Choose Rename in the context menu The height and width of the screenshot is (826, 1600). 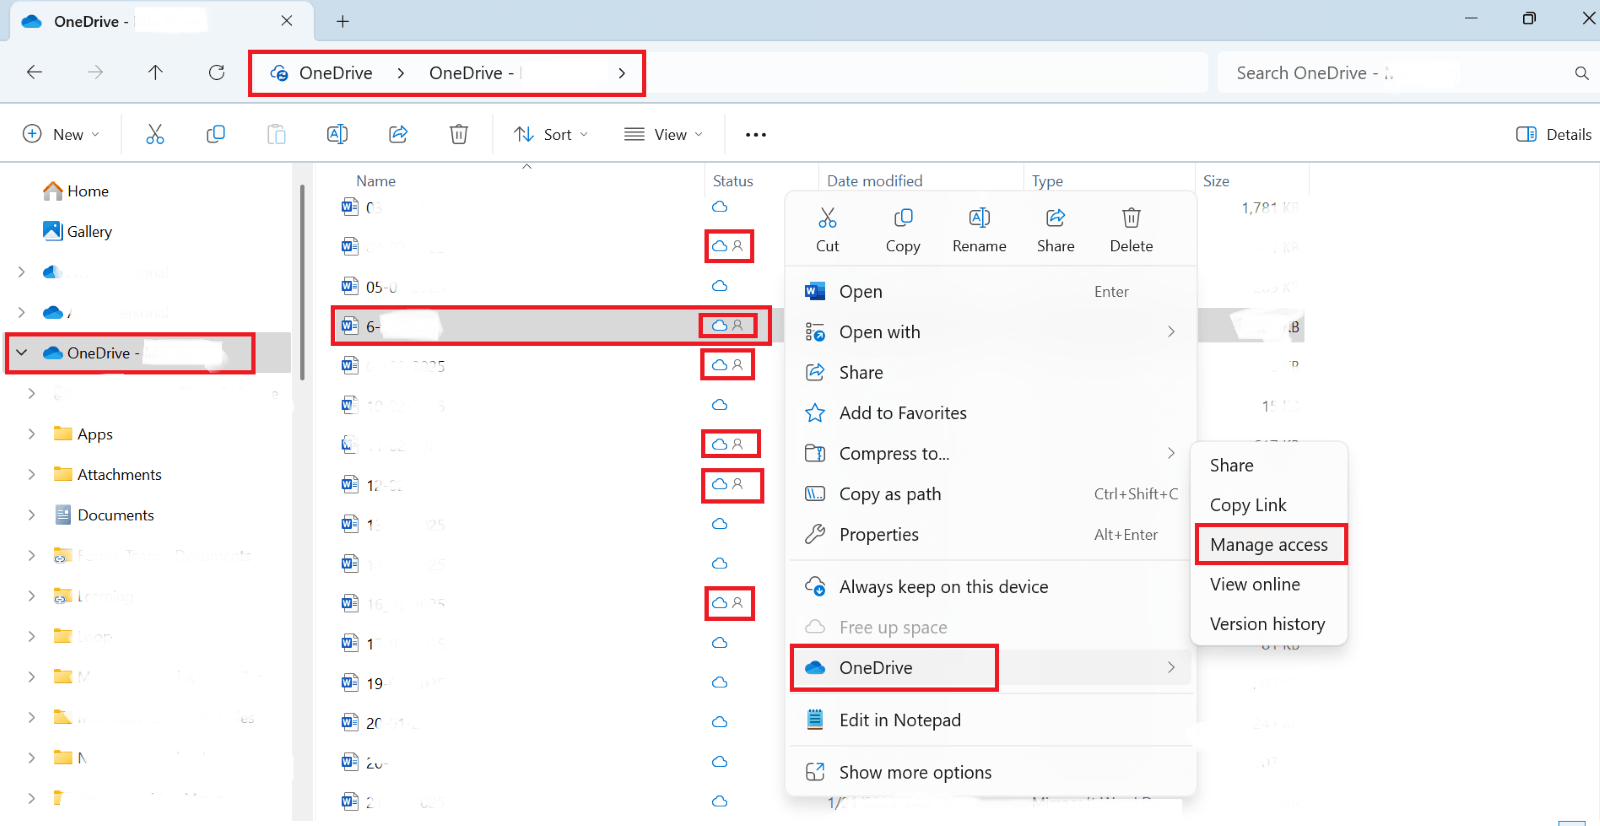point(979,231)
